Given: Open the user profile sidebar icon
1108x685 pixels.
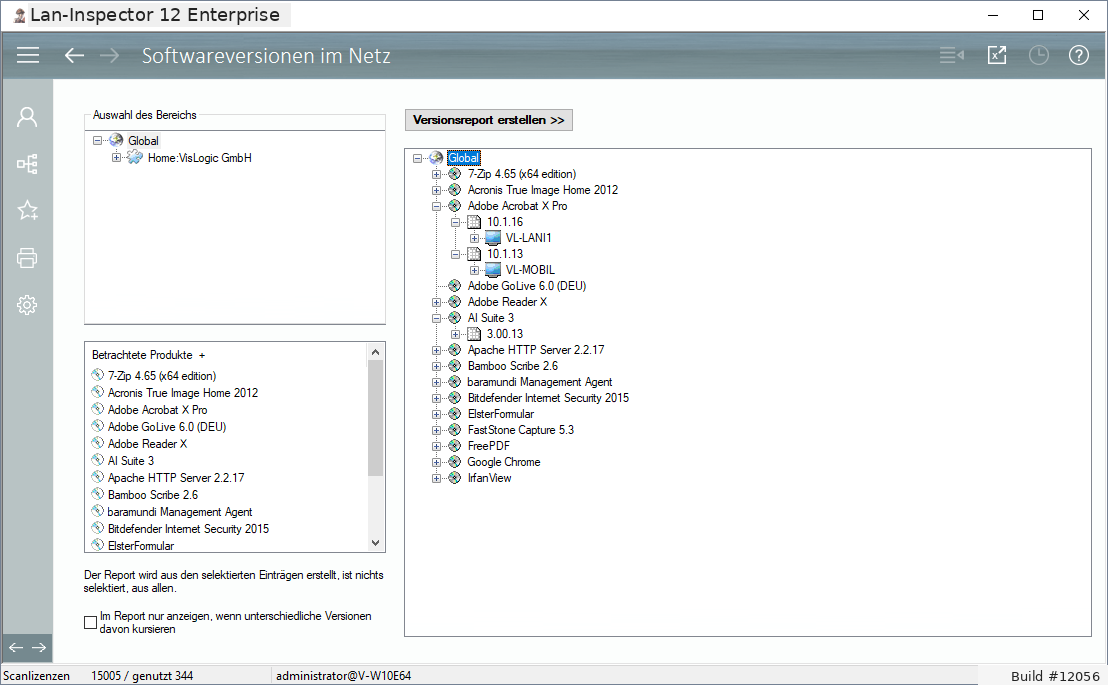Looking at the screenshot, I should (27, 117).
